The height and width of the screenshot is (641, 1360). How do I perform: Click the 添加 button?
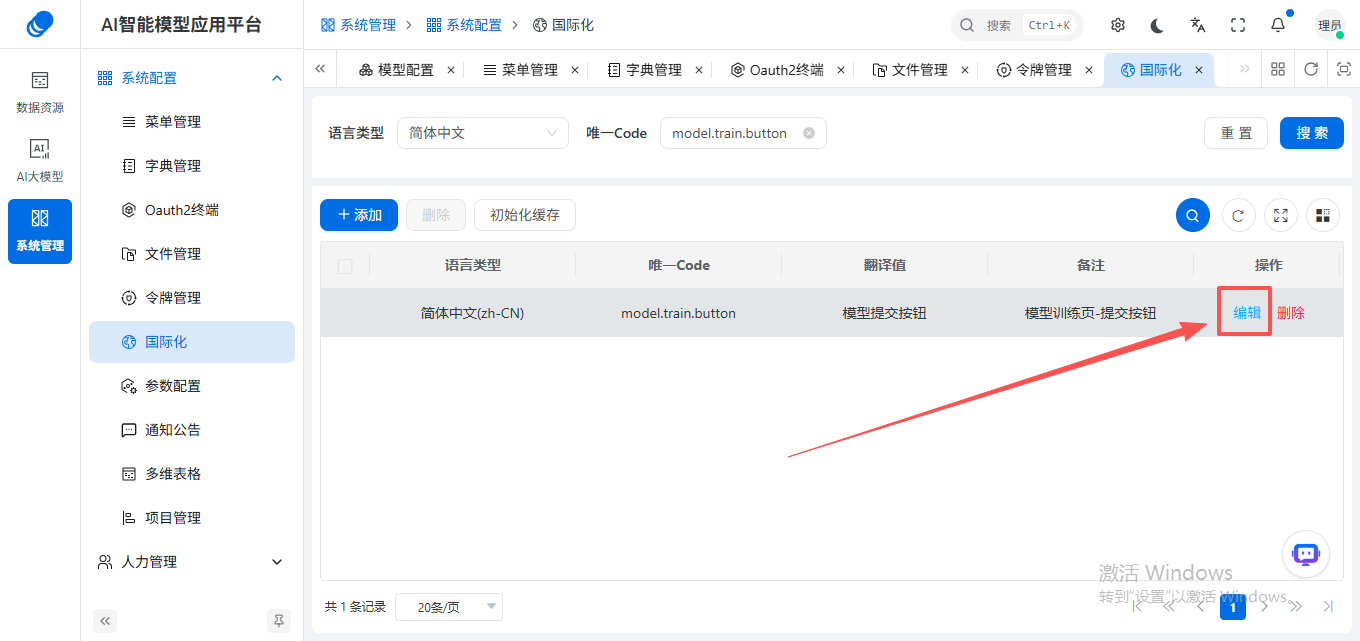click(x=359, y=215)
